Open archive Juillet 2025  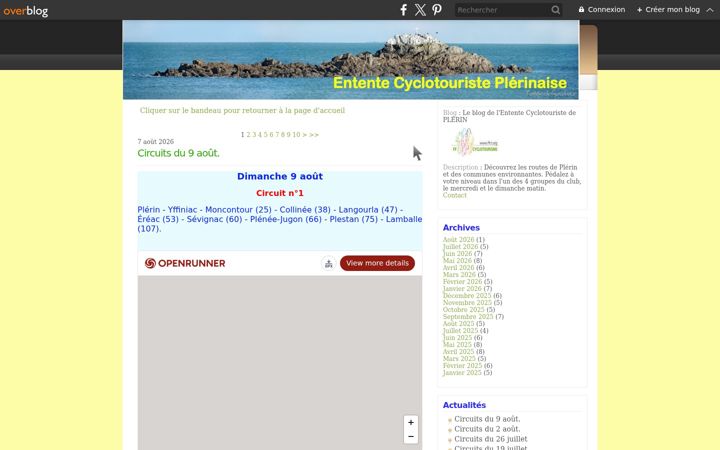[x=460, y=331]
